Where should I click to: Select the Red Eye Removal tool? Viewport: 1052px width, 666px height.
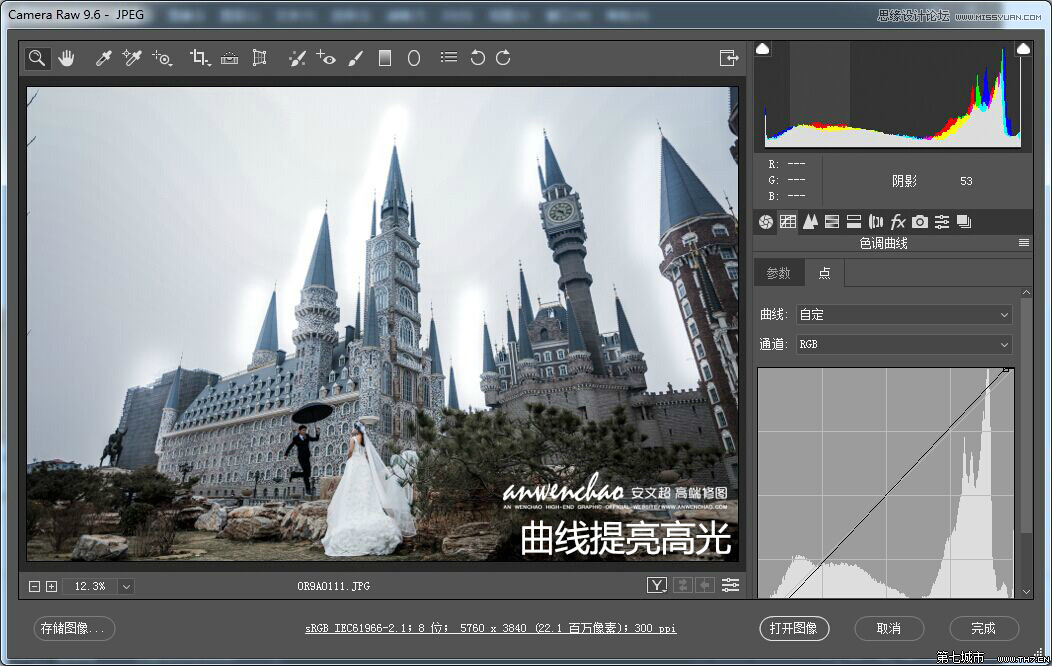point(326,58)
